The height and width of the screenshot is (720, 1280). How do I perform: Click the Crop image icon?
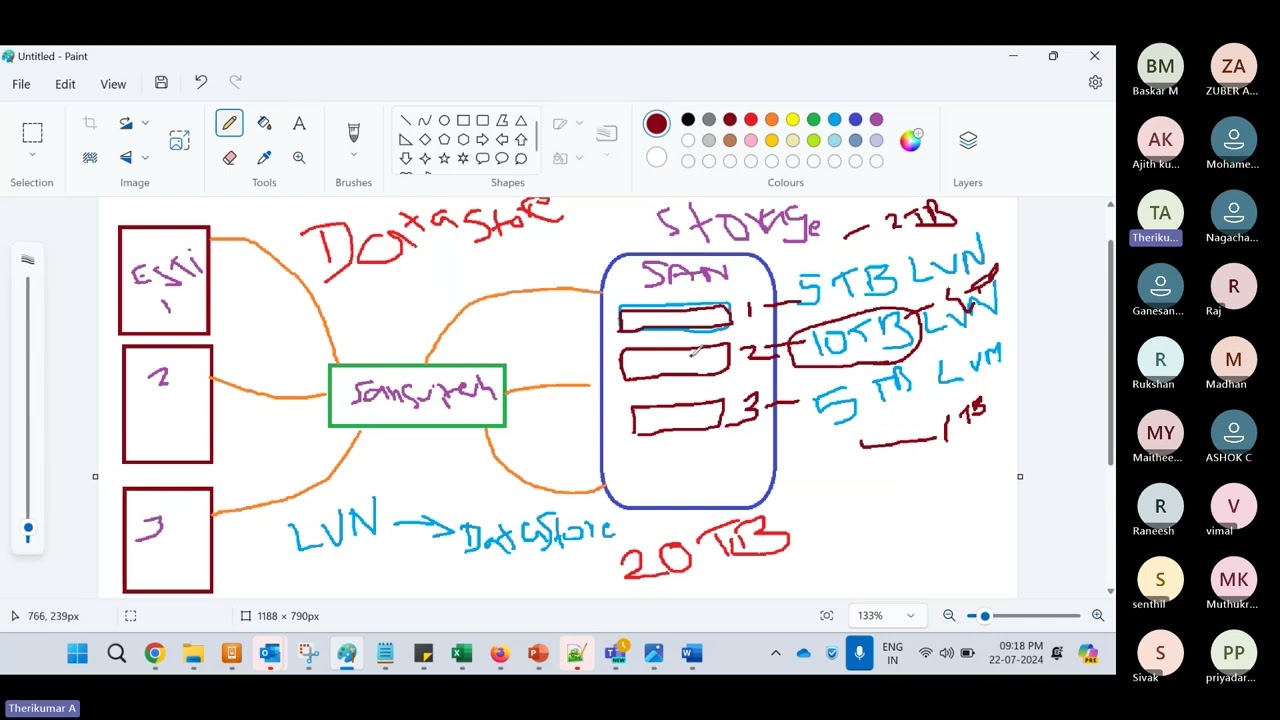click(90, 123)
